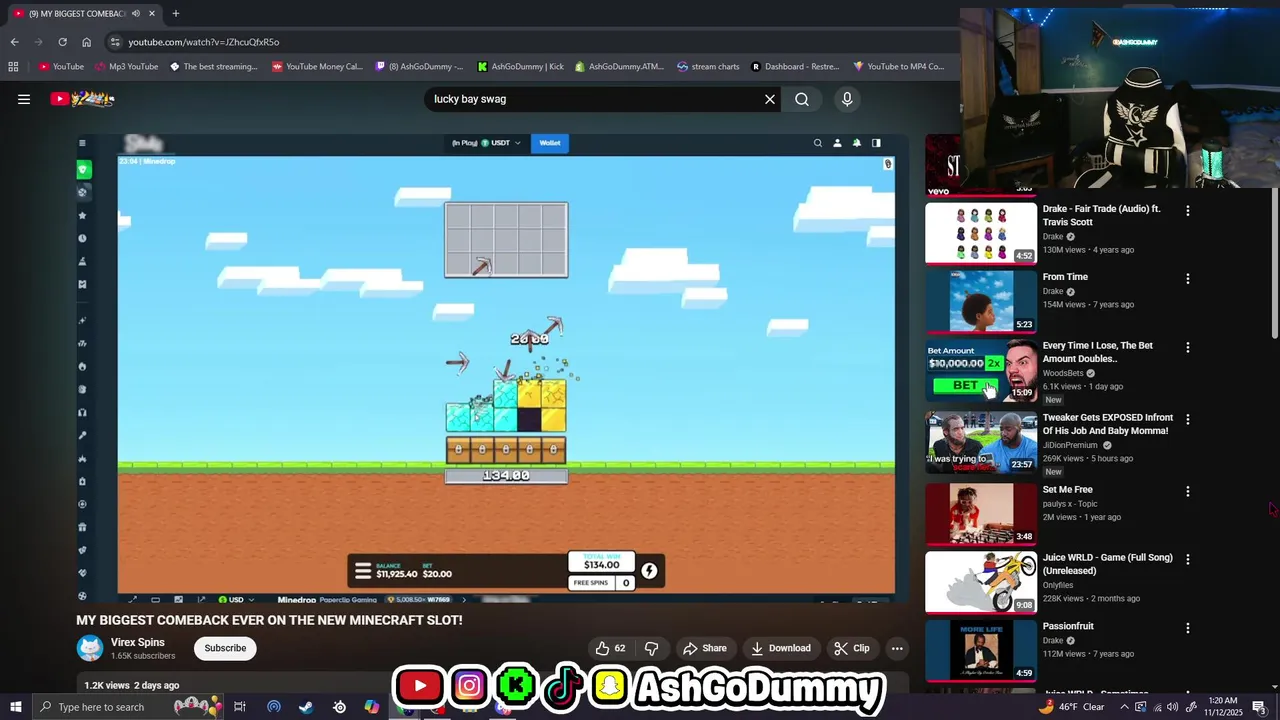View site information for youtube.com
Screen dimensions: 1280x720
pos(115,42)
